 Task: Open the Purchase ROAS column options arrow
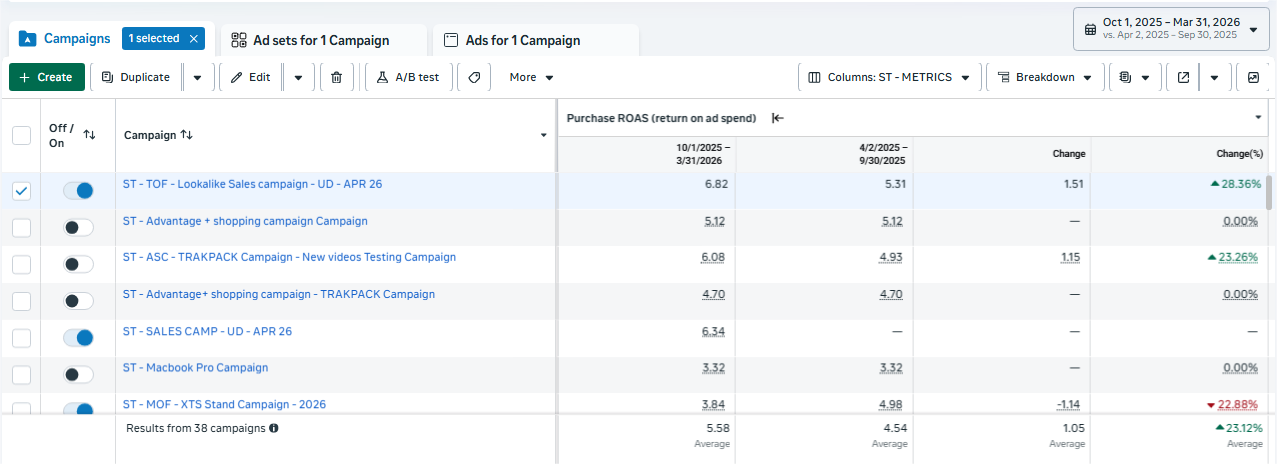click(1258, 118)
